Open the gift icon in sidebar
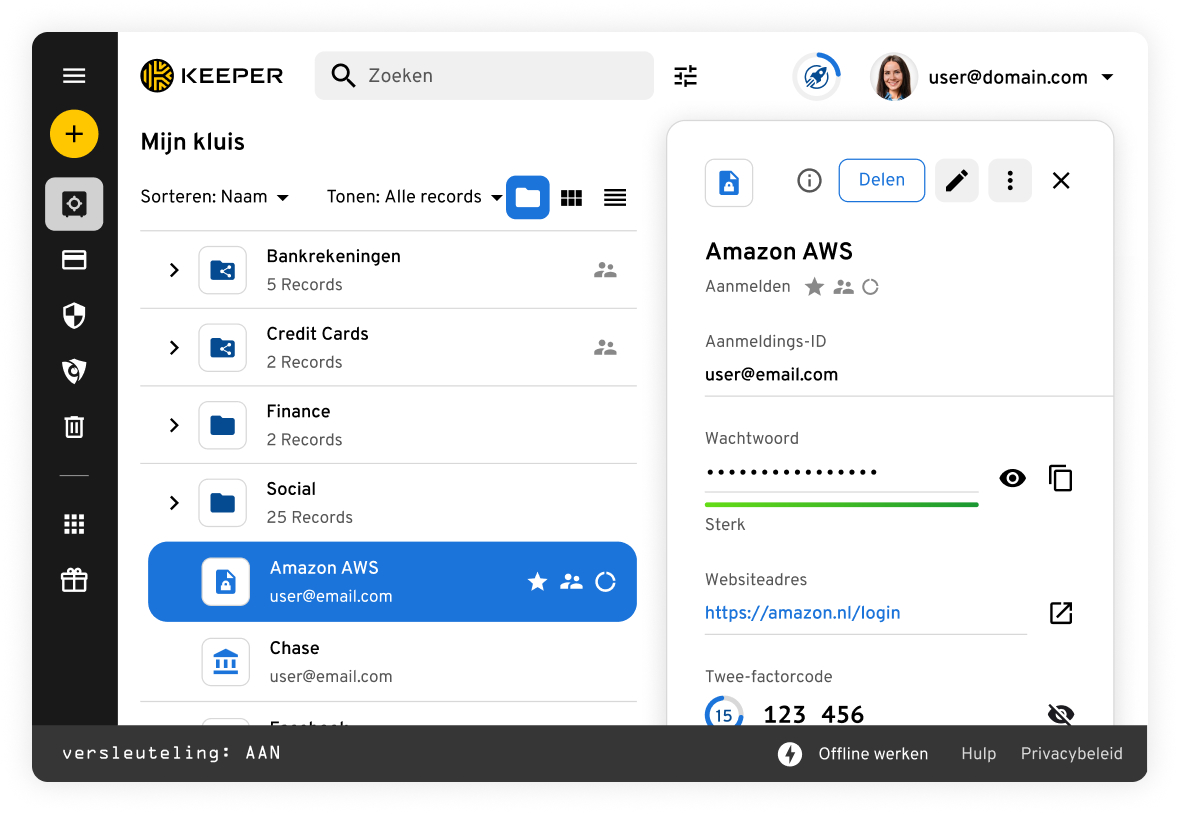The height and width of the screenshot is (814, 1180). [74, 580]
